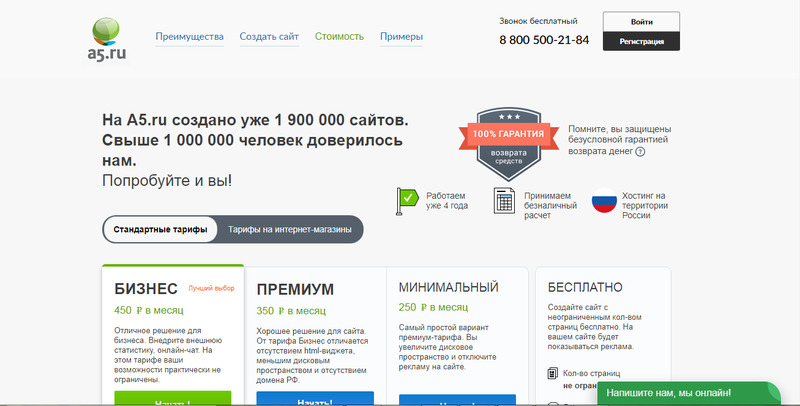Image resolution: width=800 pixels, height=406 pixels.
Task: Open the Преимущества menu link
Action: [189, 37]
